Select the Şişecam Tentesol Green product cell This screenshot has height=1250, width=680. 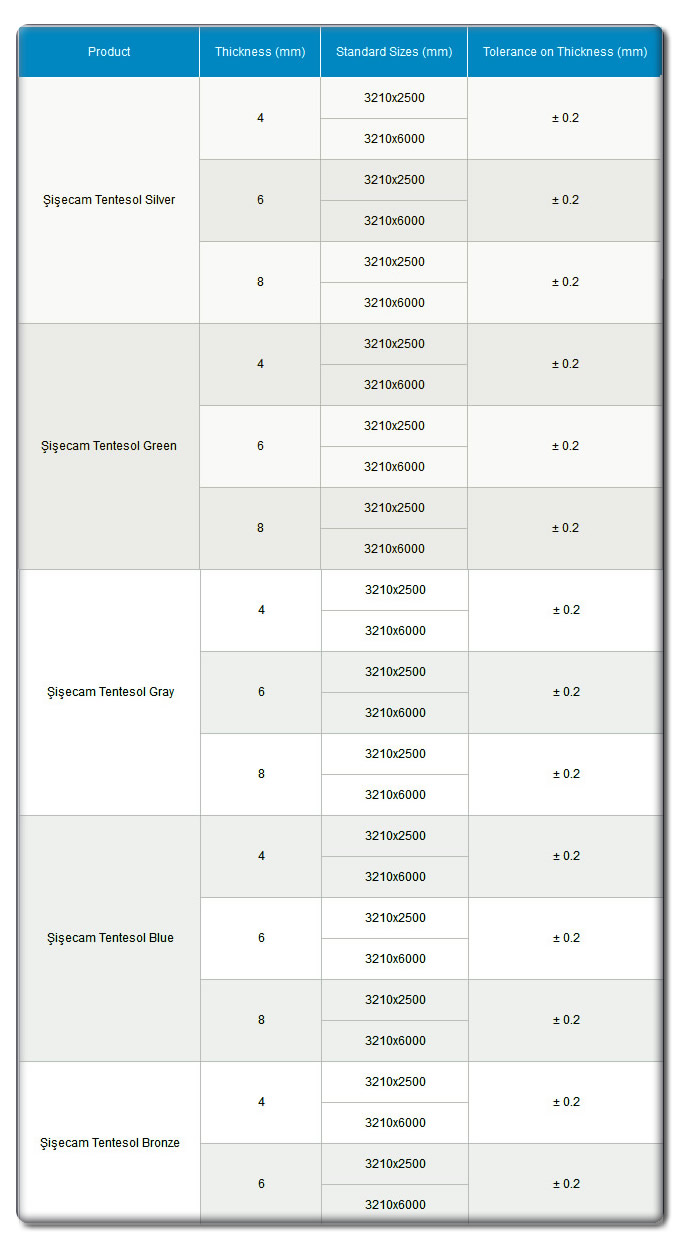pos(109,446)
